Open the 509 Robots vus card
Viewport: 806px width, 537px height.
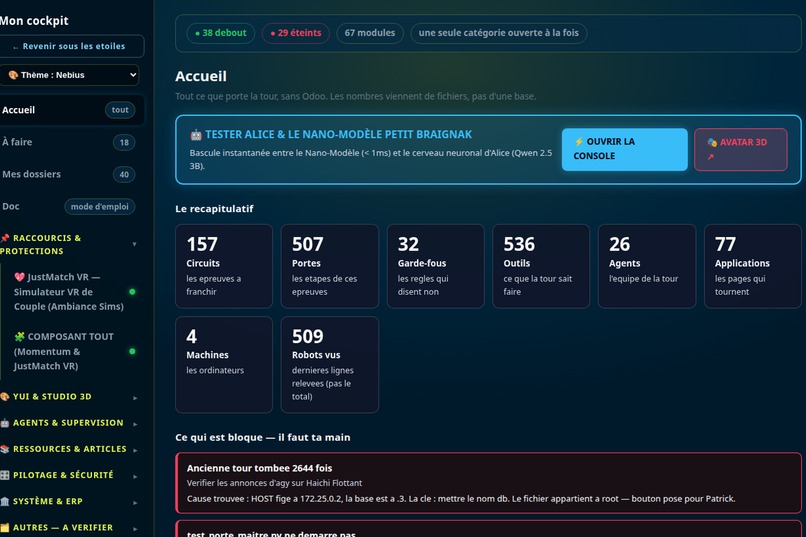329,365
